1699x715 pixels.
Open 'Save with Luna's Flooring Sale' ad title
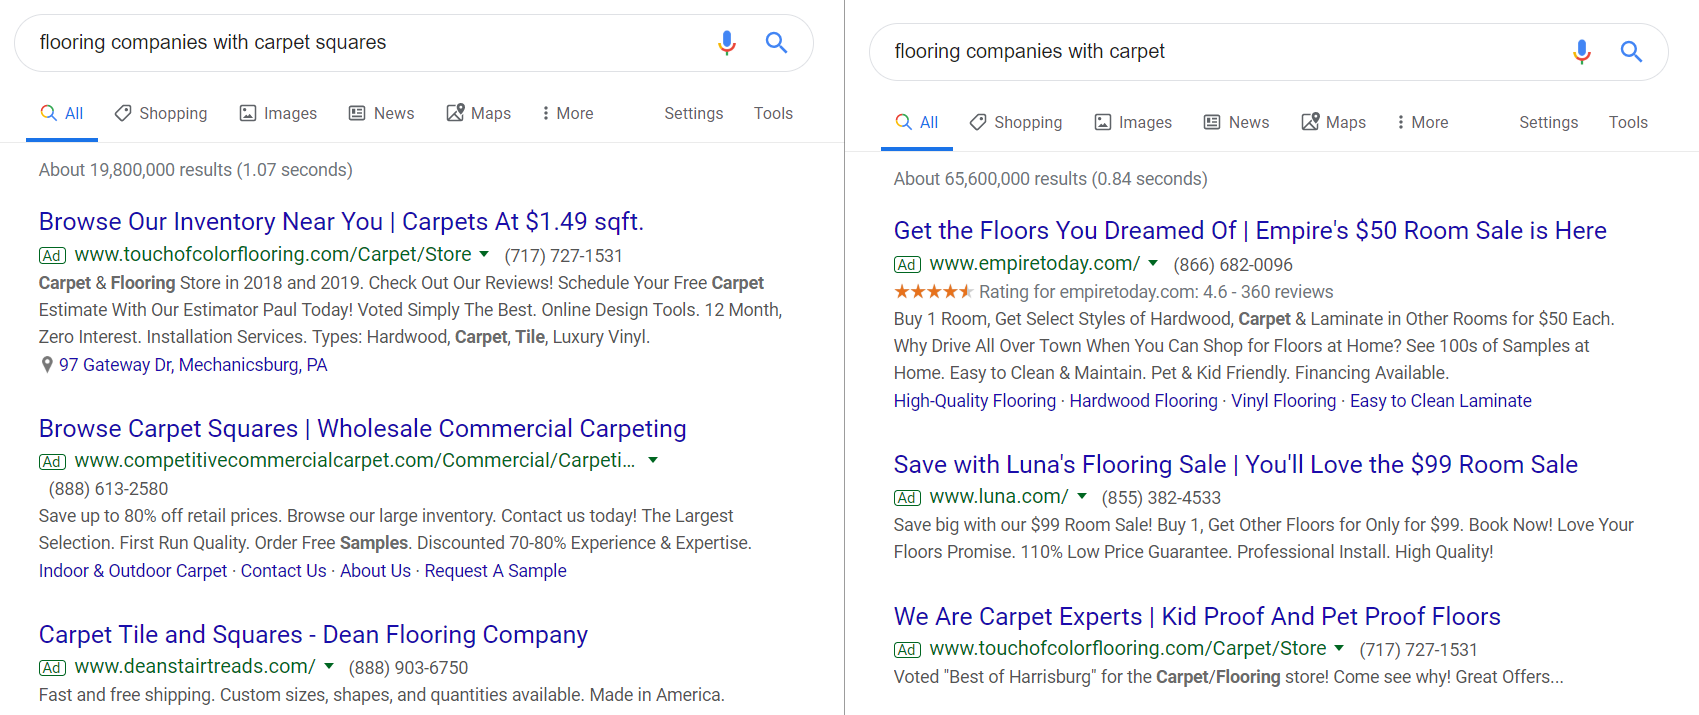coord(1236,465)
